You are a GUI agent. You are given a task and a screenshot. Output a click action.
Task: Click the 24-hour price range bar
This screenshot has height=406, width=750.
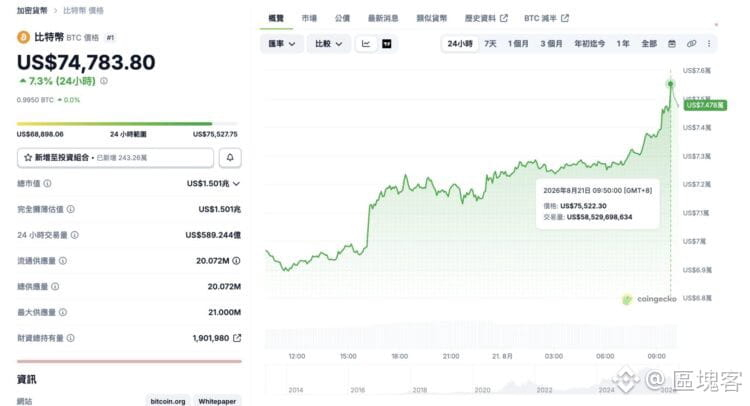127,124
